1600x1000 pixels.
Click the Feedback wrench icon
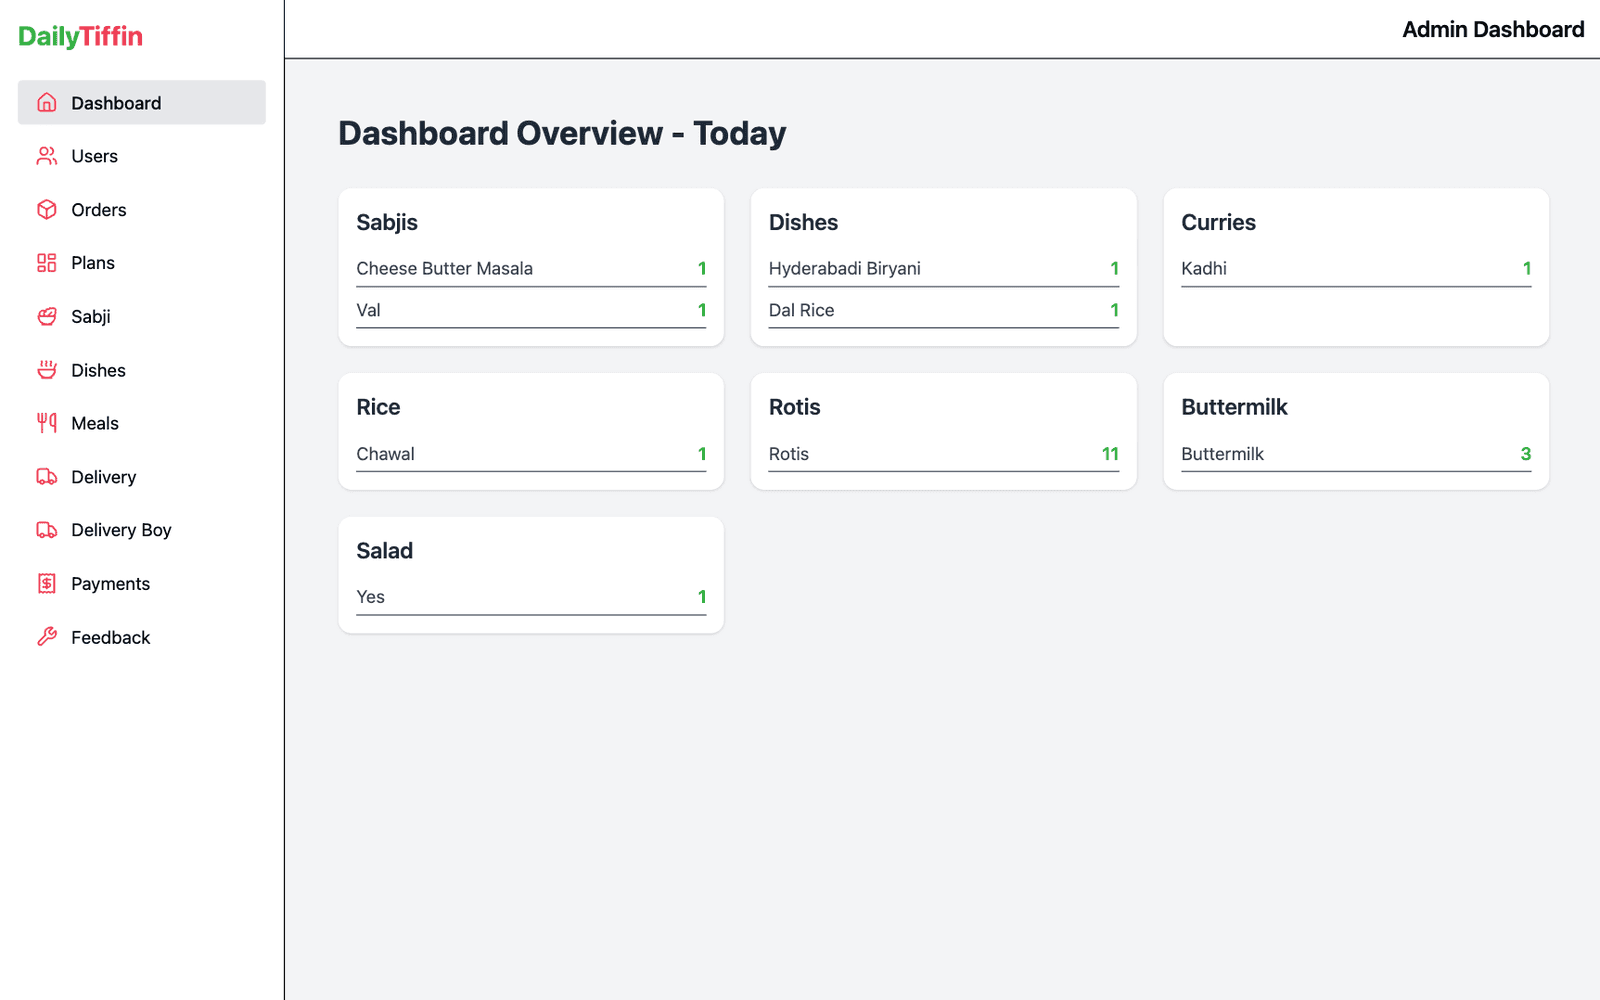[47, 637]
